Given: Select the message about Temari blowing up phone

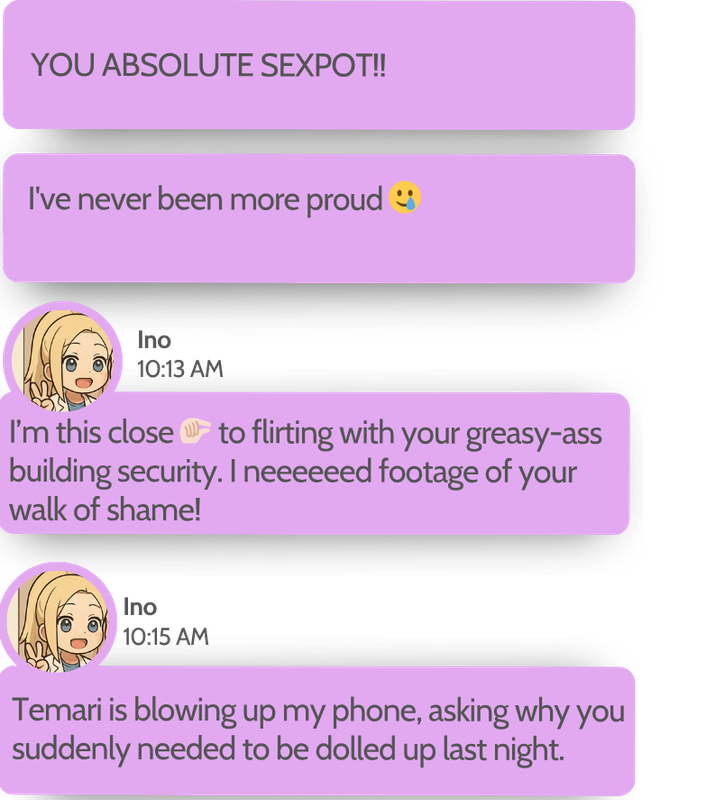Looking at the screenshot, I should point(317,730).
